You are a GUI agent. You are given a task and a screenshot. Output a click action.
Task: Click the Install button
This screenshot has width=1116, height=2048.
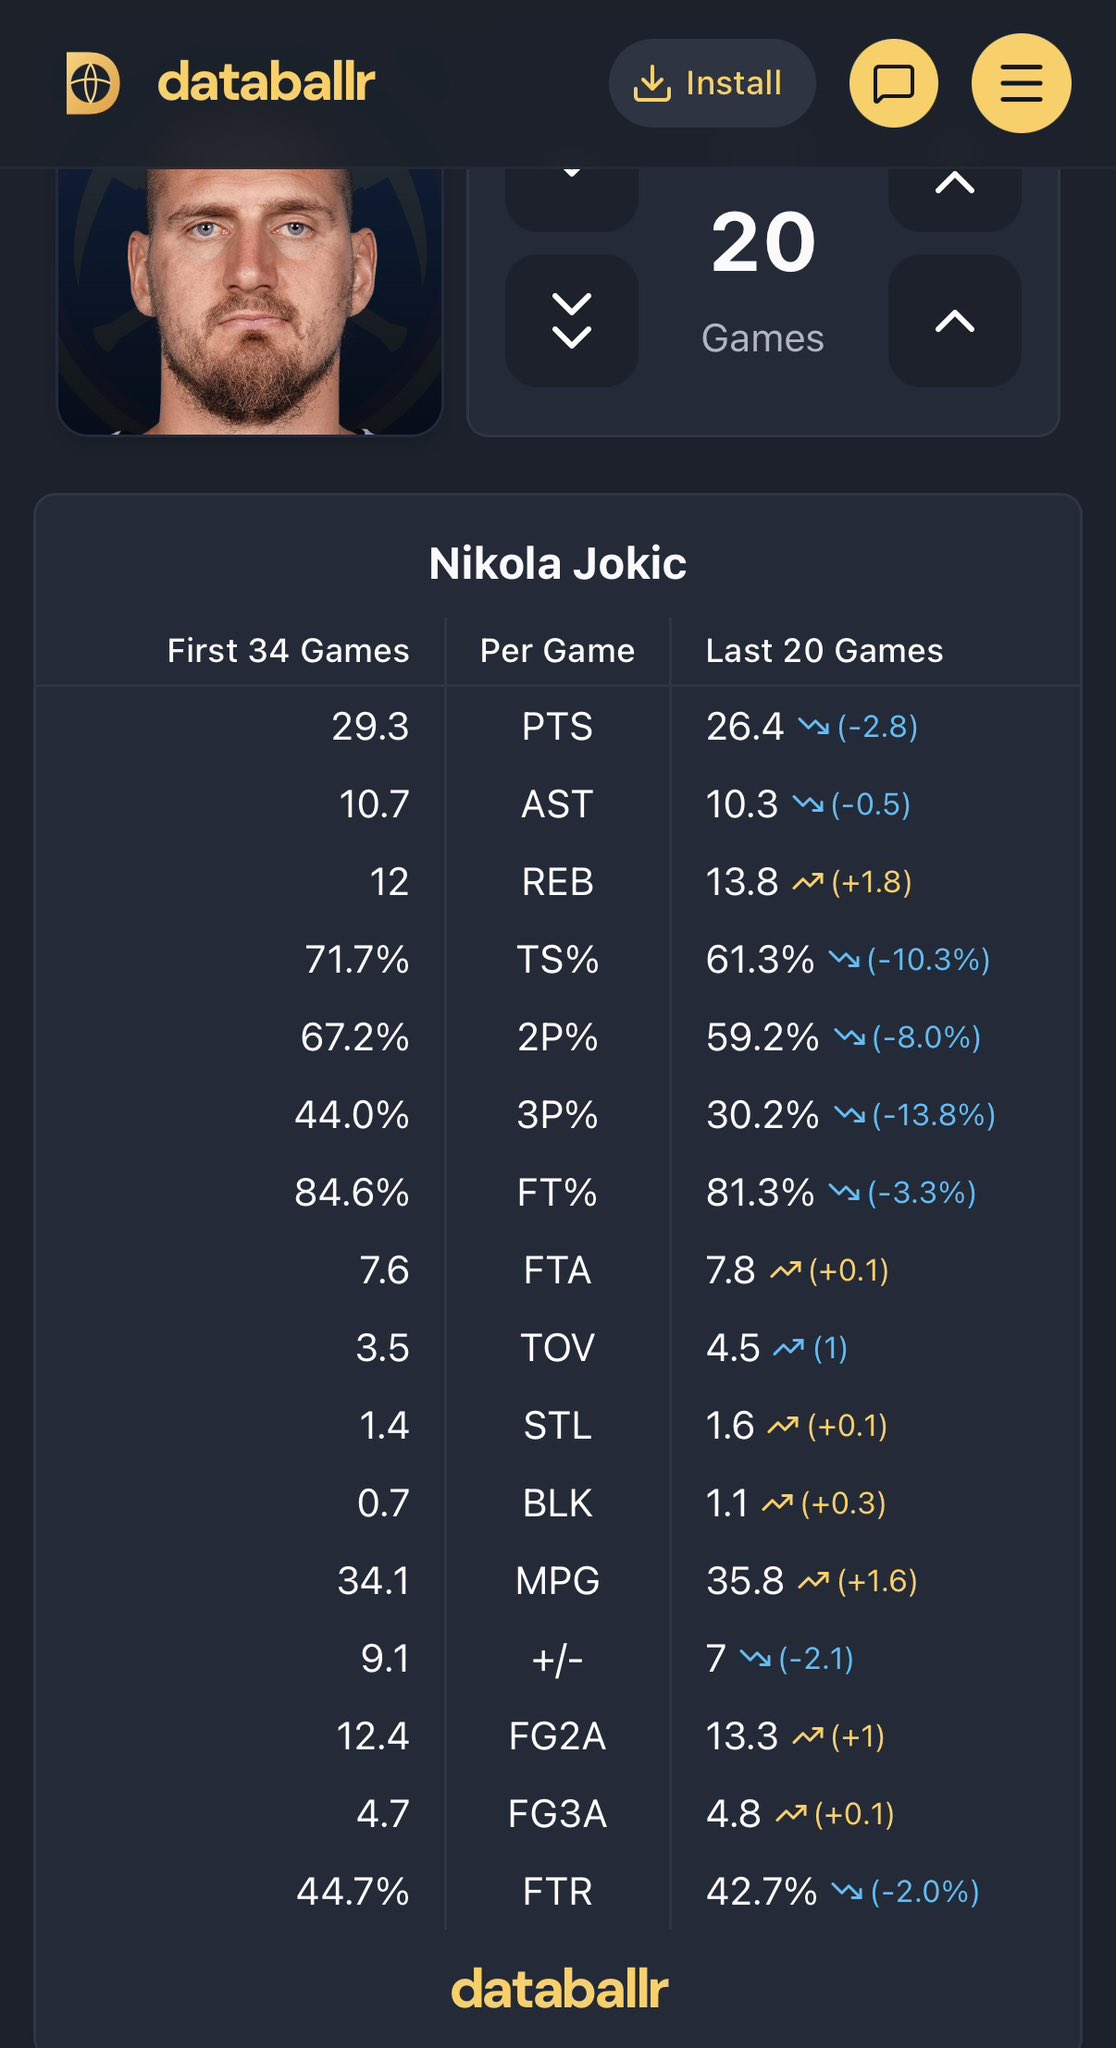(711, 83)
